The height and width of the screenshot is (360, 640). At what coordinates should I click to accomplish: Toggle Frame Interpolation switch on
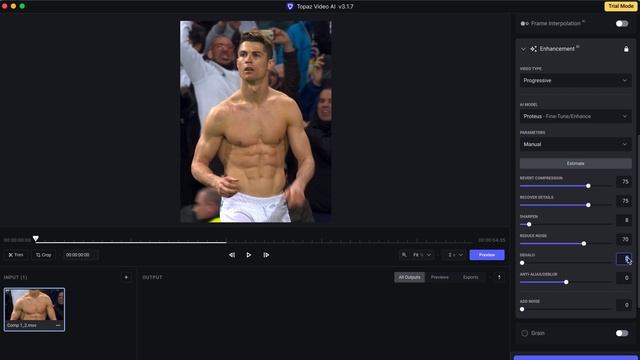tap(622, 24)
